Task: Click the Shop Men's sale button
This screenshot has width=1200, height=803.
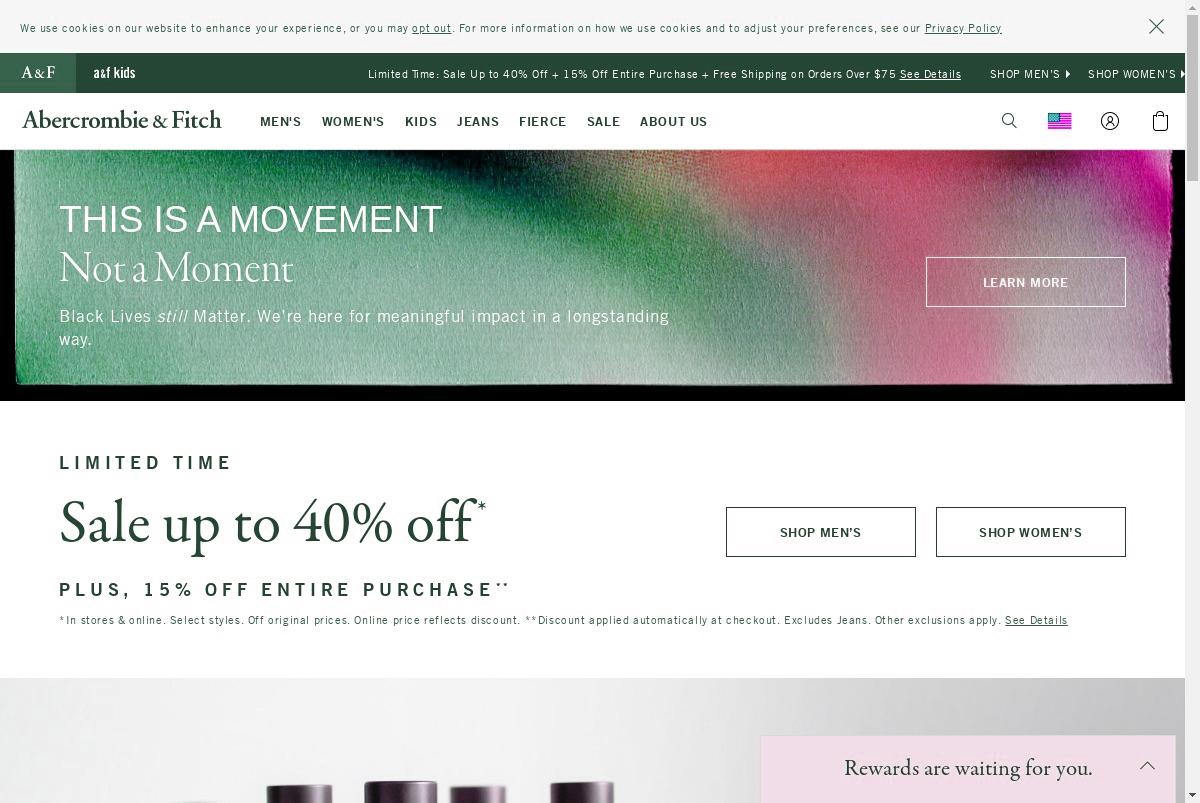Action: click(821, 532)
